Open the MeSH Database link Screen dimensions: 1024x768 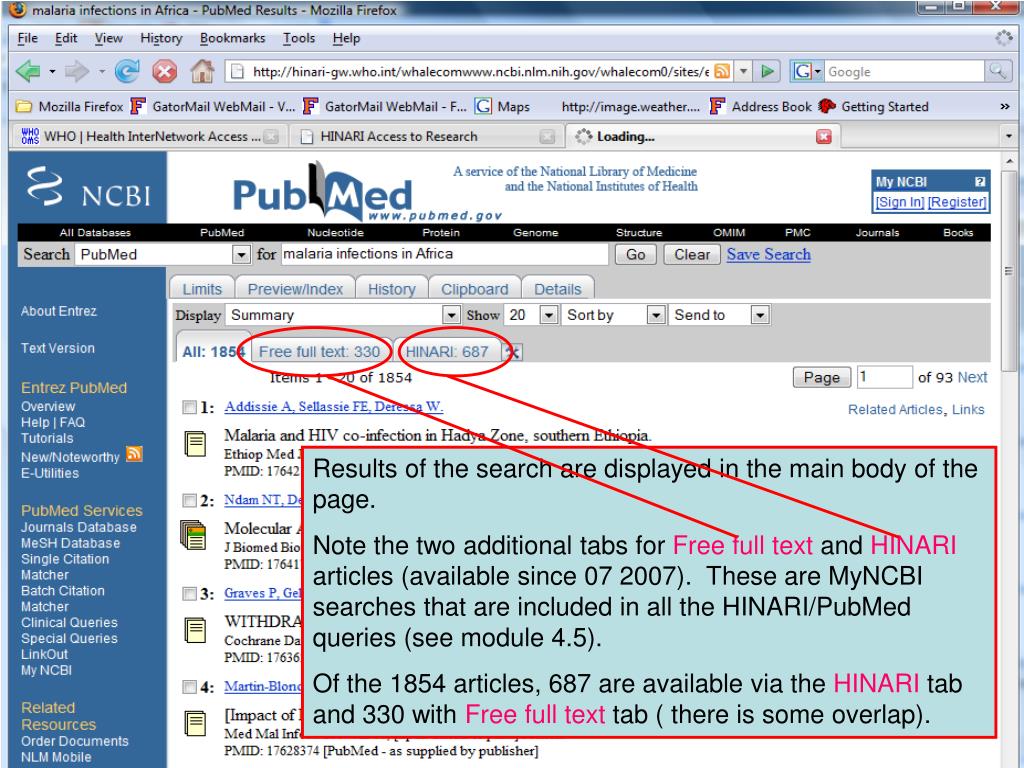click(x=71, y=543)
